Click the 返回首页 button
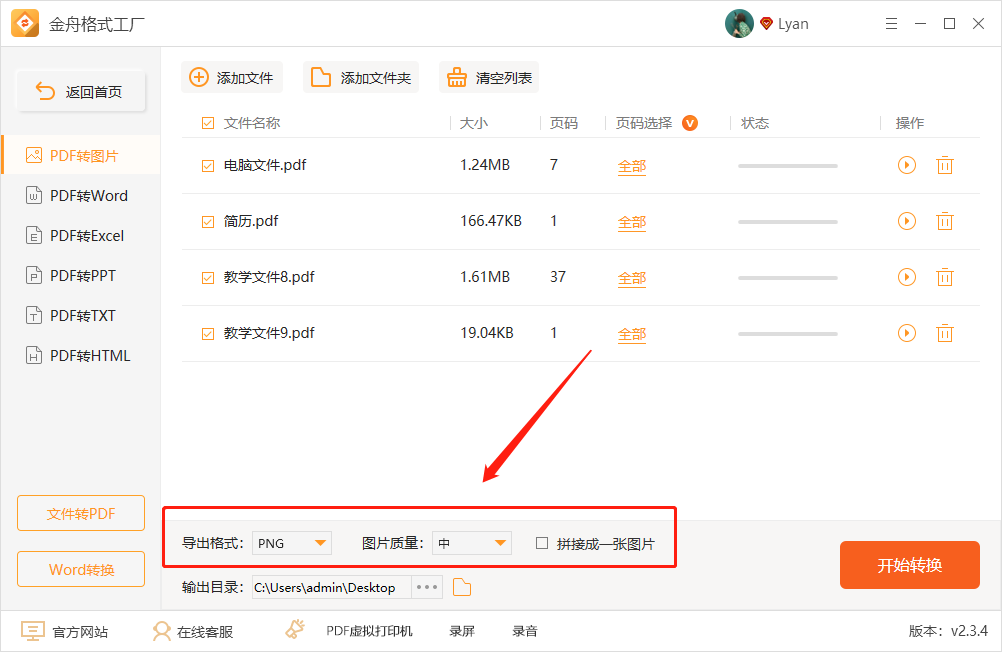This screenshot has width=1002, height=652. pos(81,91)
